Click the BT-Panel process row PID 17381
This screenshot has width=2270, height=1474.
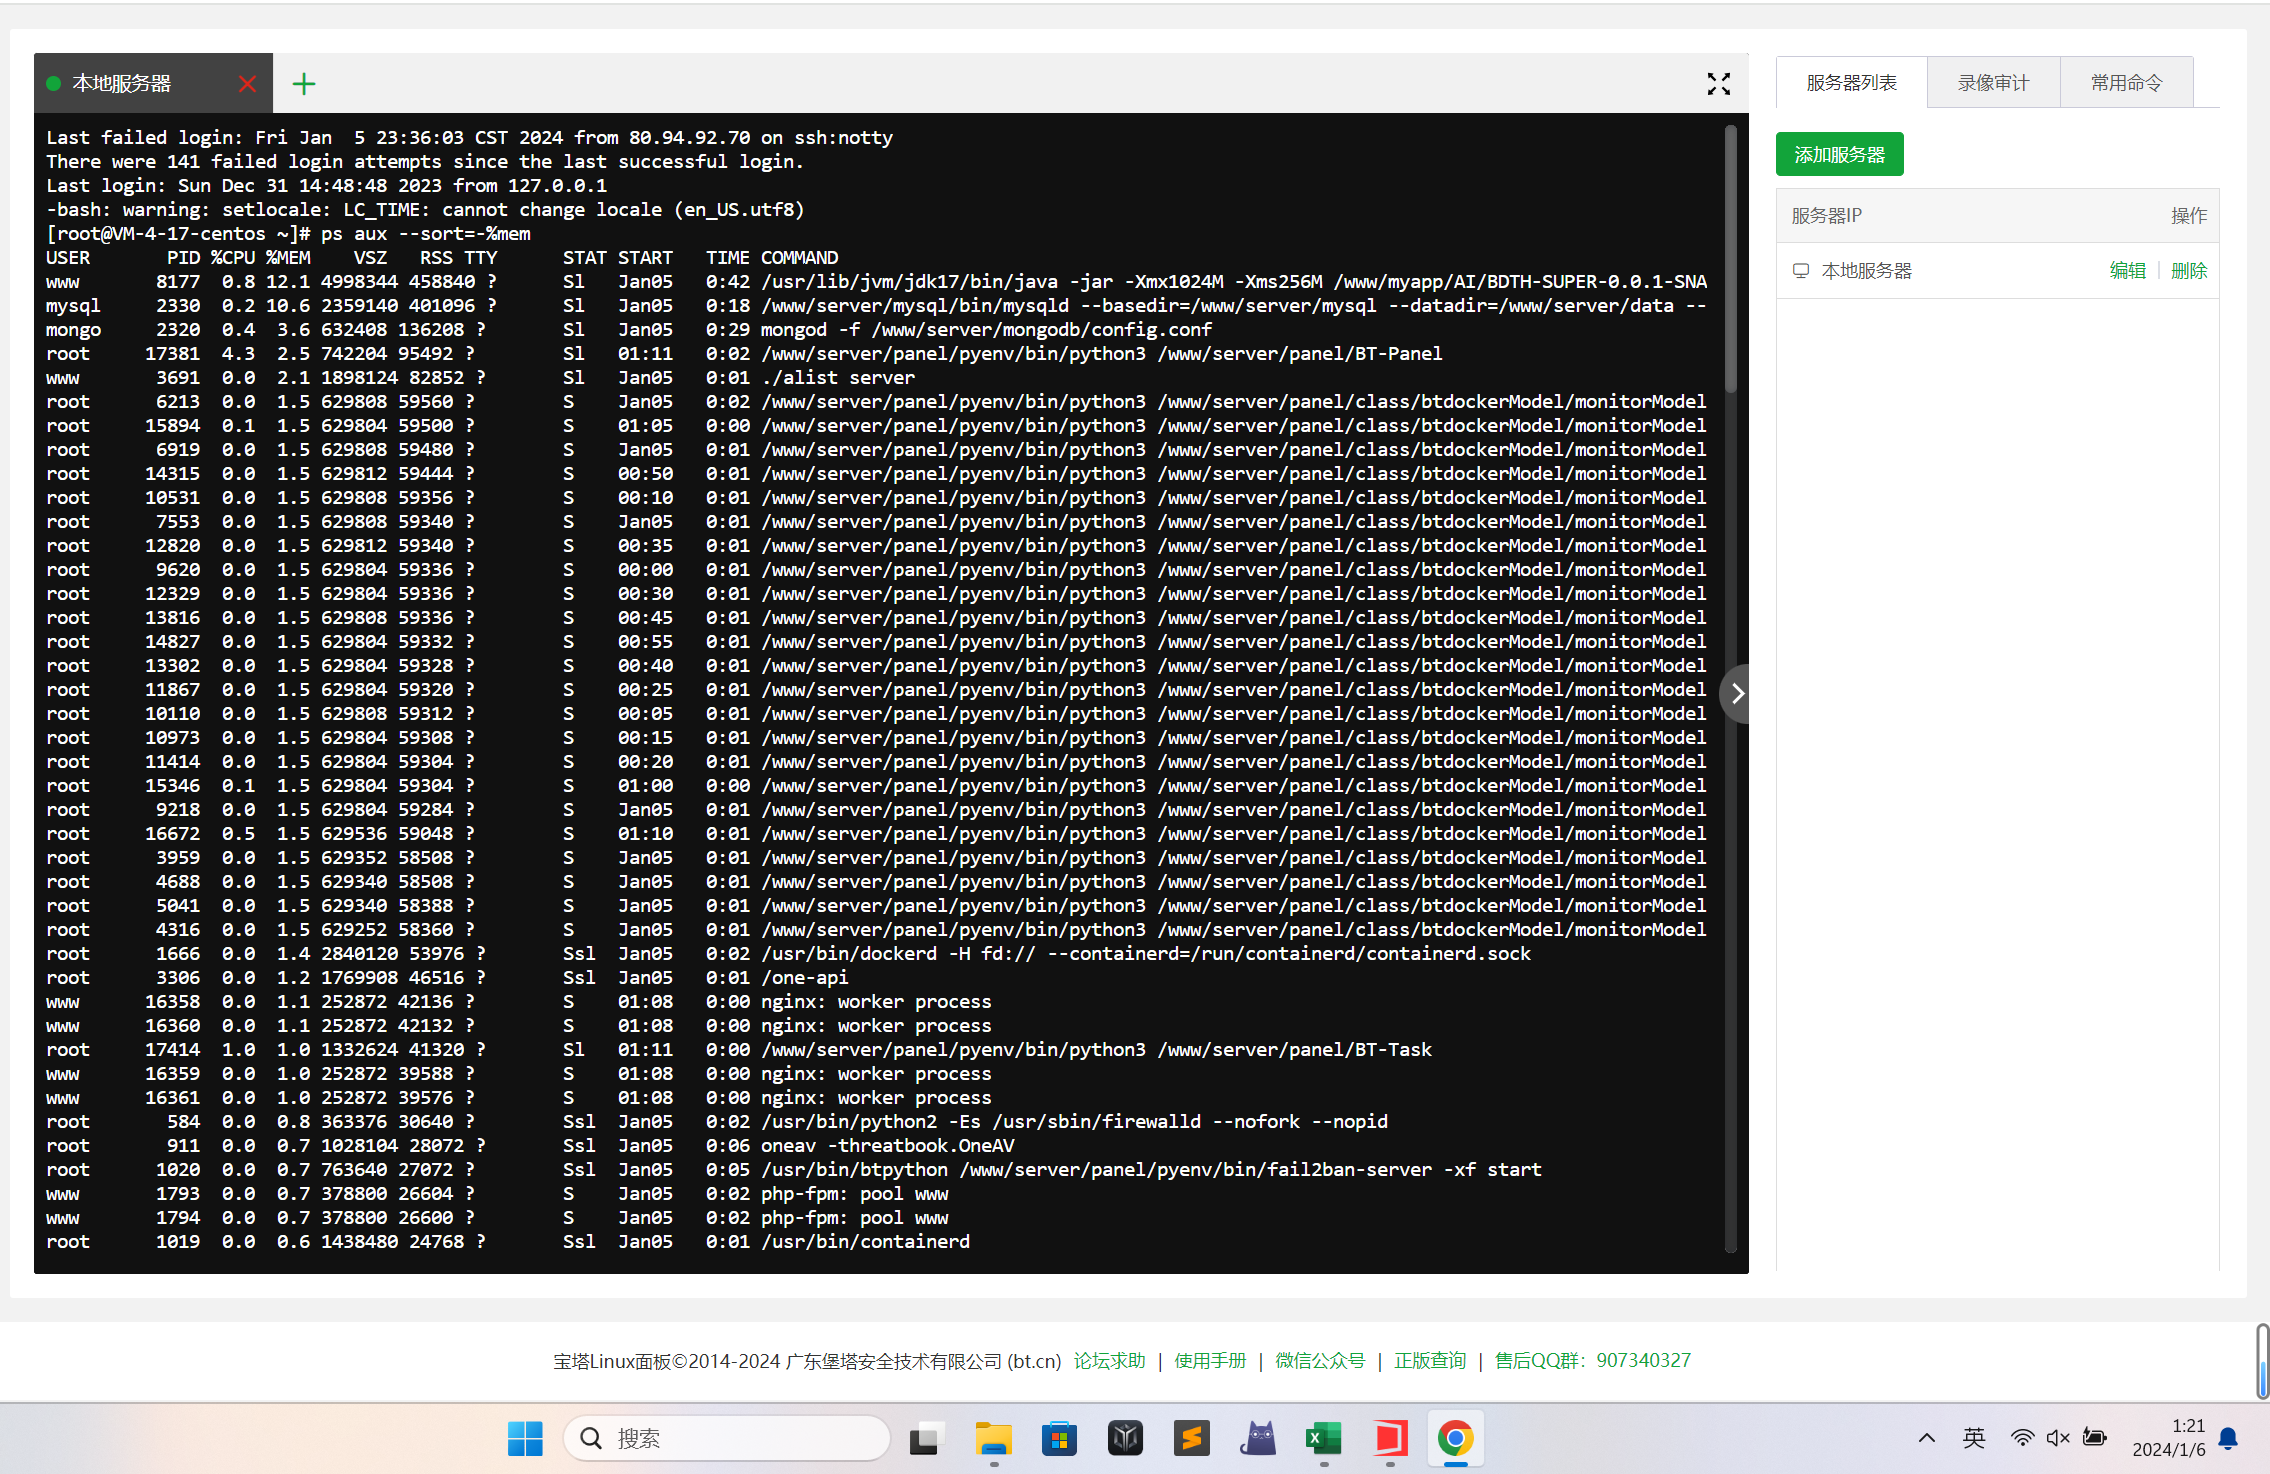[744, 354]
